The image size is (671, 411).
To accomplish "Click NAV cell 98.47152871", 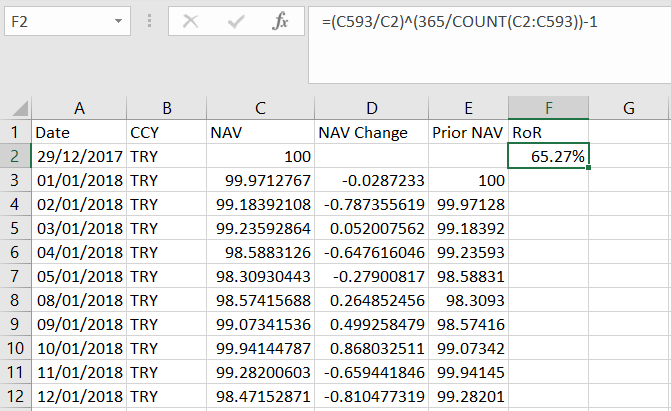I will coord(260,396).
